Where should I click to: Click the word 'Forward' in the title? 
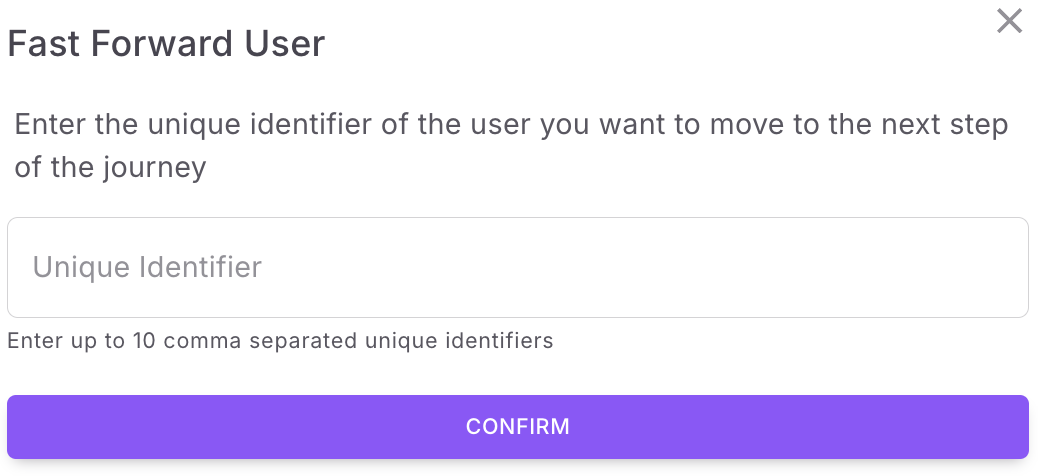coord(162,44)
